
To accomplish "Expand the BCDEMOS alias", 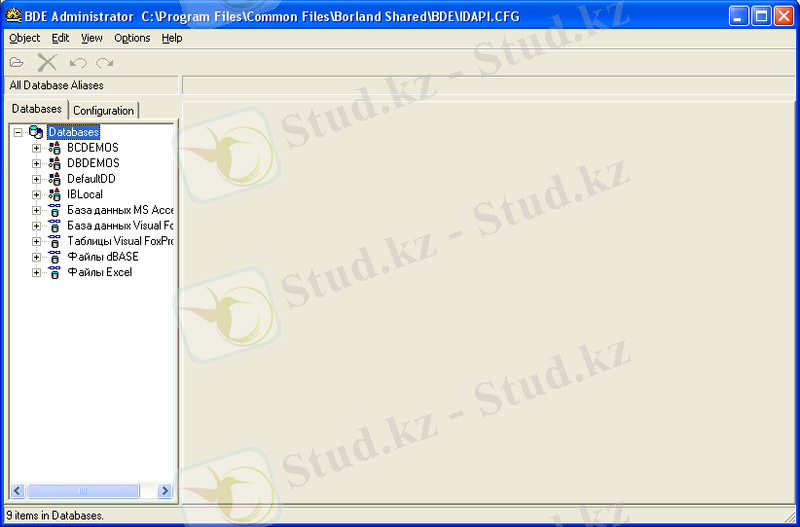I will 36,148.
